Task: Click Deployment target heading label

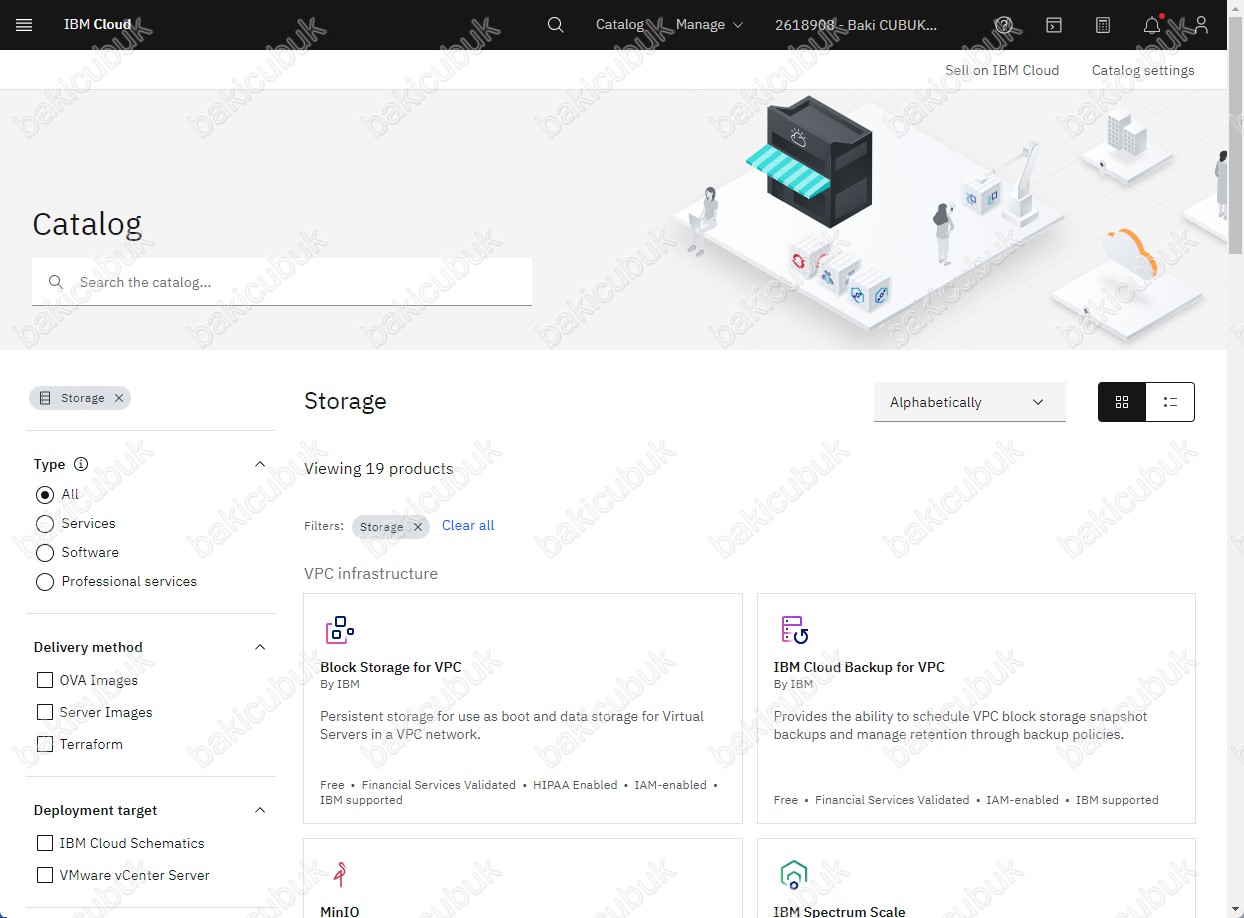Action: coord(95,810)
